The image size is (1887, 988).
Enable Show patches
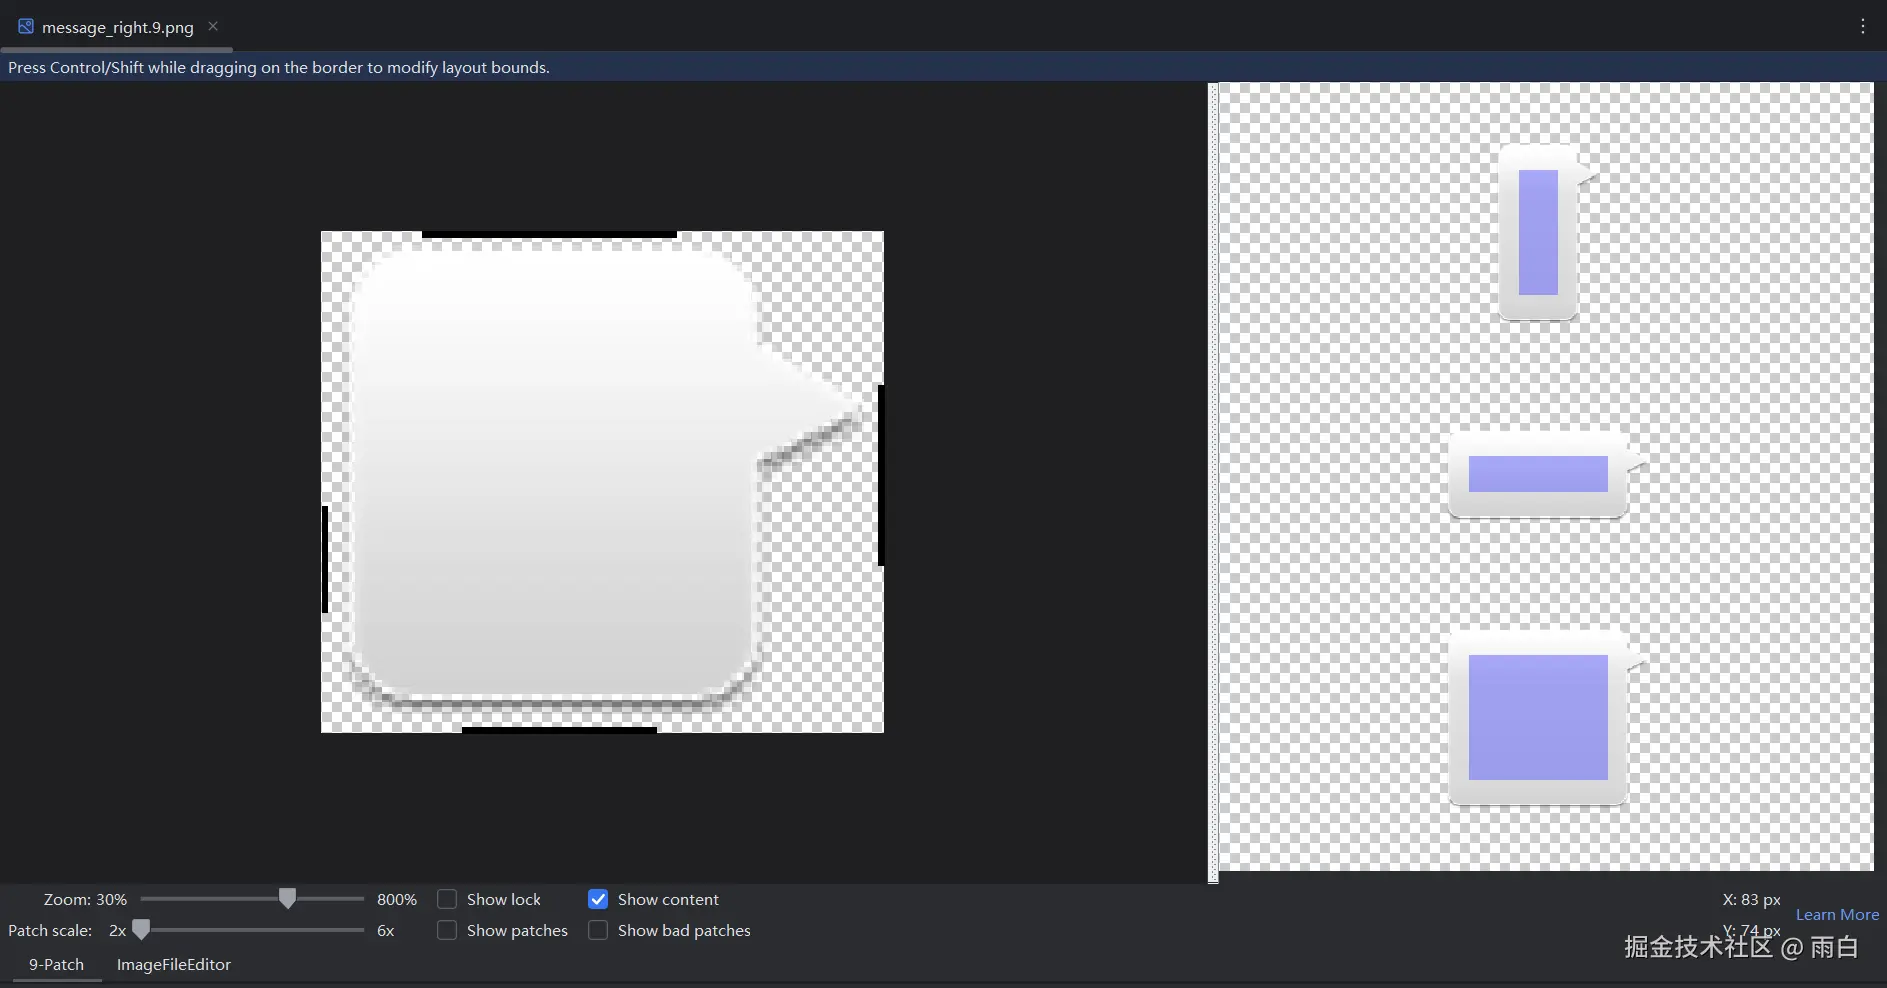pyautogui.click(x=446, y=930)
